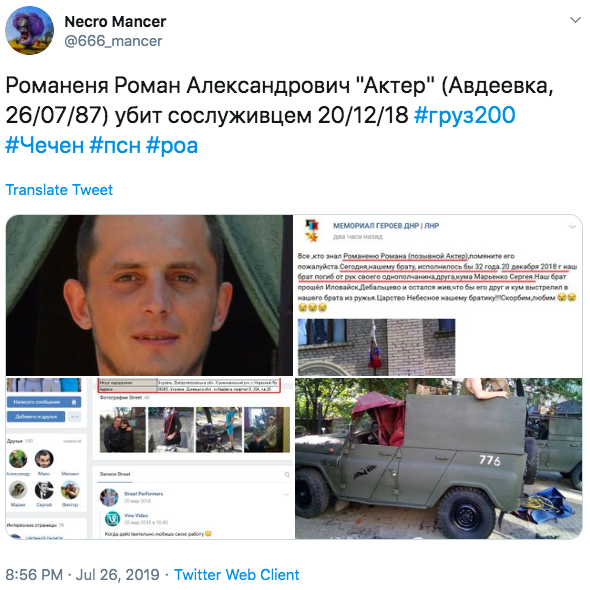Open Necro Mancer profile avatar
The image size is (590, 590).
[x=29, y=30]
